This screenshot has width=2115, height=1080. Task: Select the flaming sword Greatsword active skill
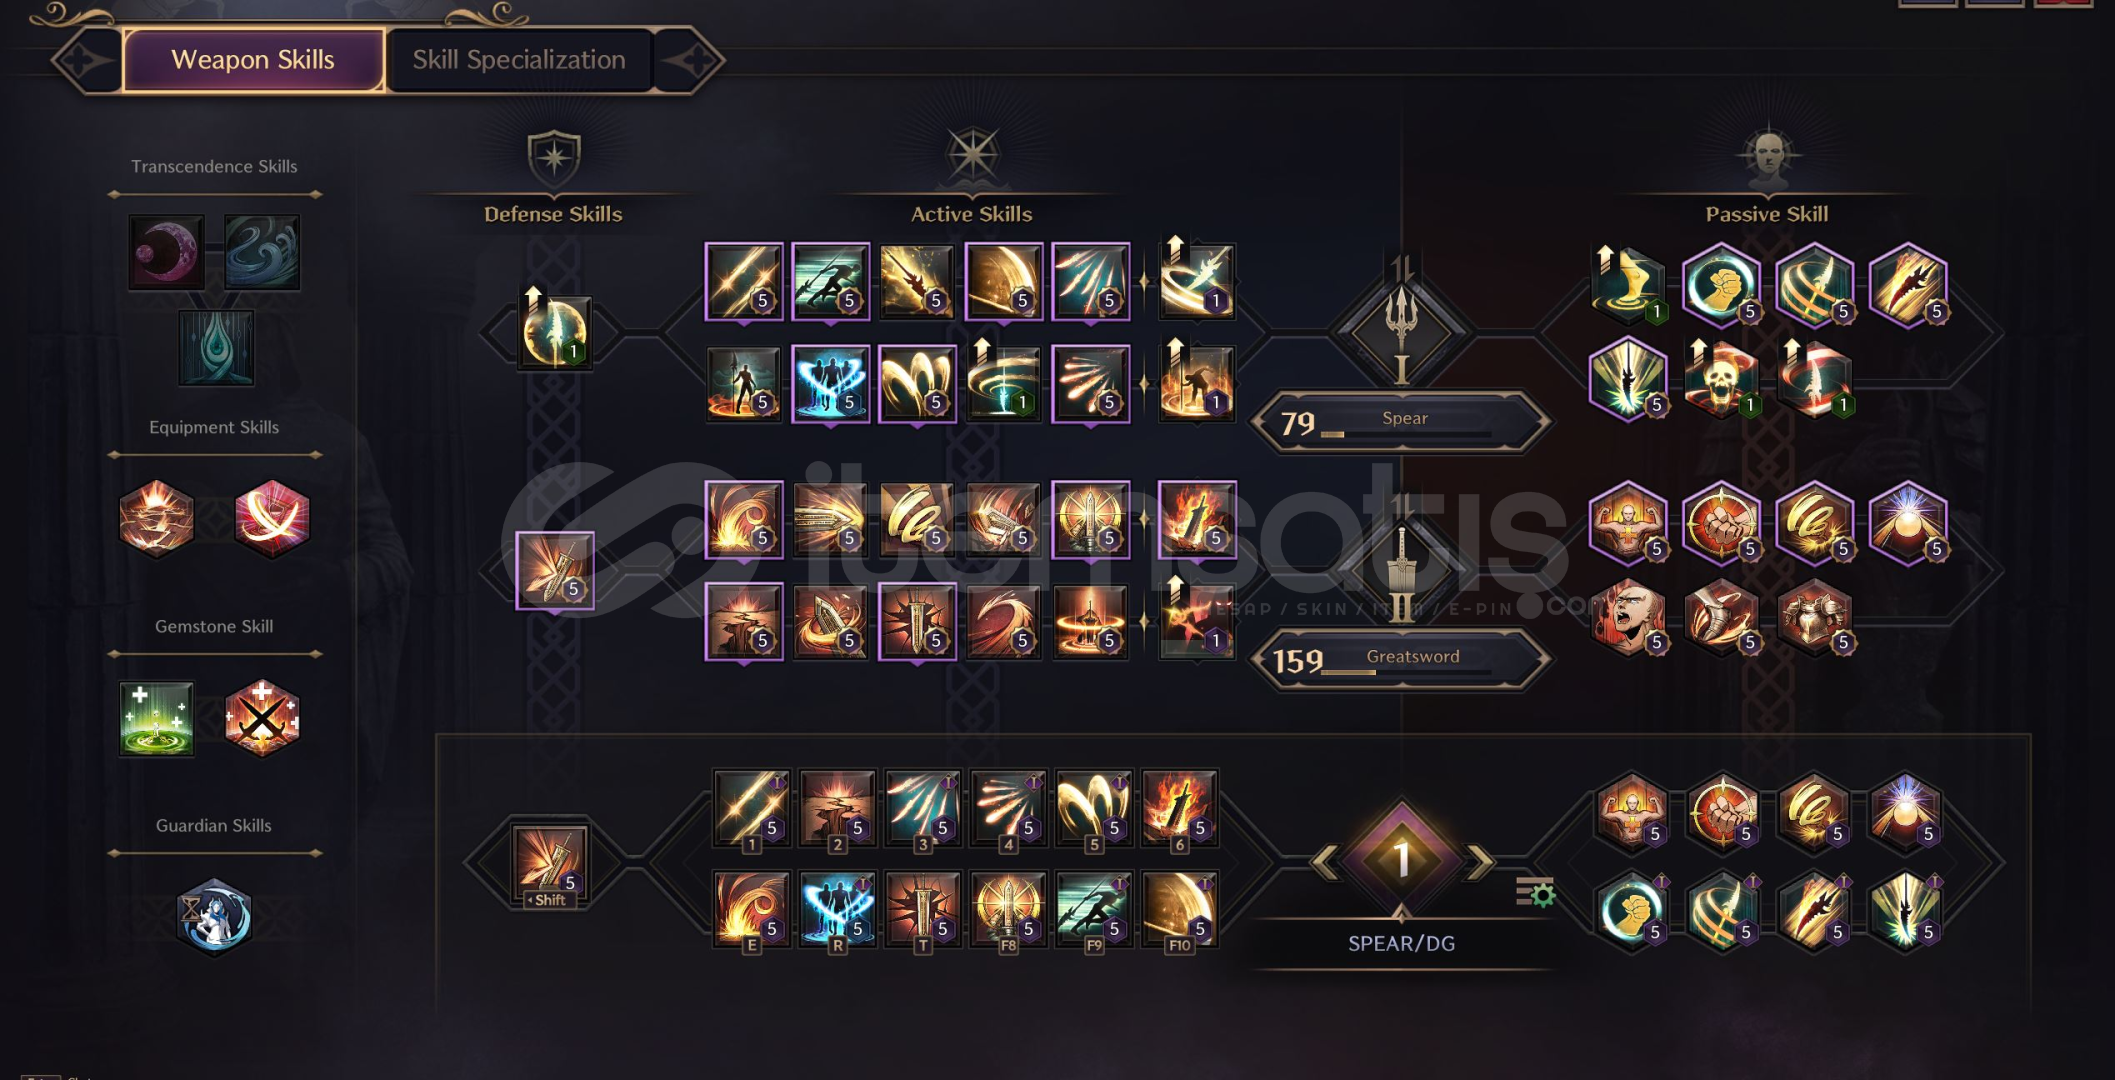click(1197, 520)
